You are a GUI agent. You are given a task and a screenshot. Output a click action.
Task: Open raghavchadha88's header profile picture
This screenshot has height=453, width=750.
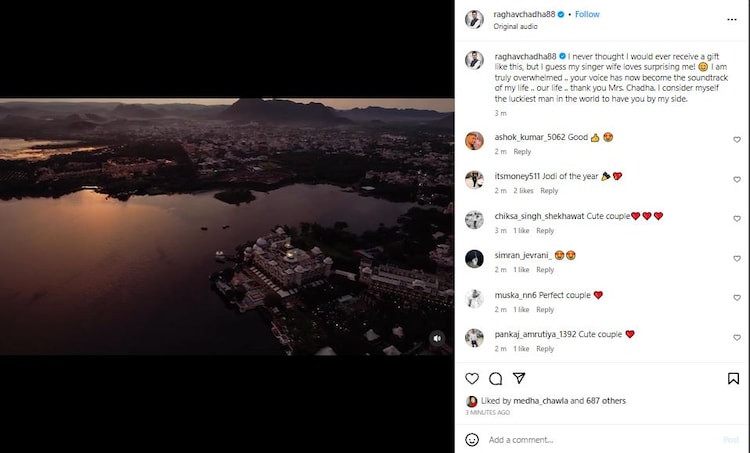[475, 20]
